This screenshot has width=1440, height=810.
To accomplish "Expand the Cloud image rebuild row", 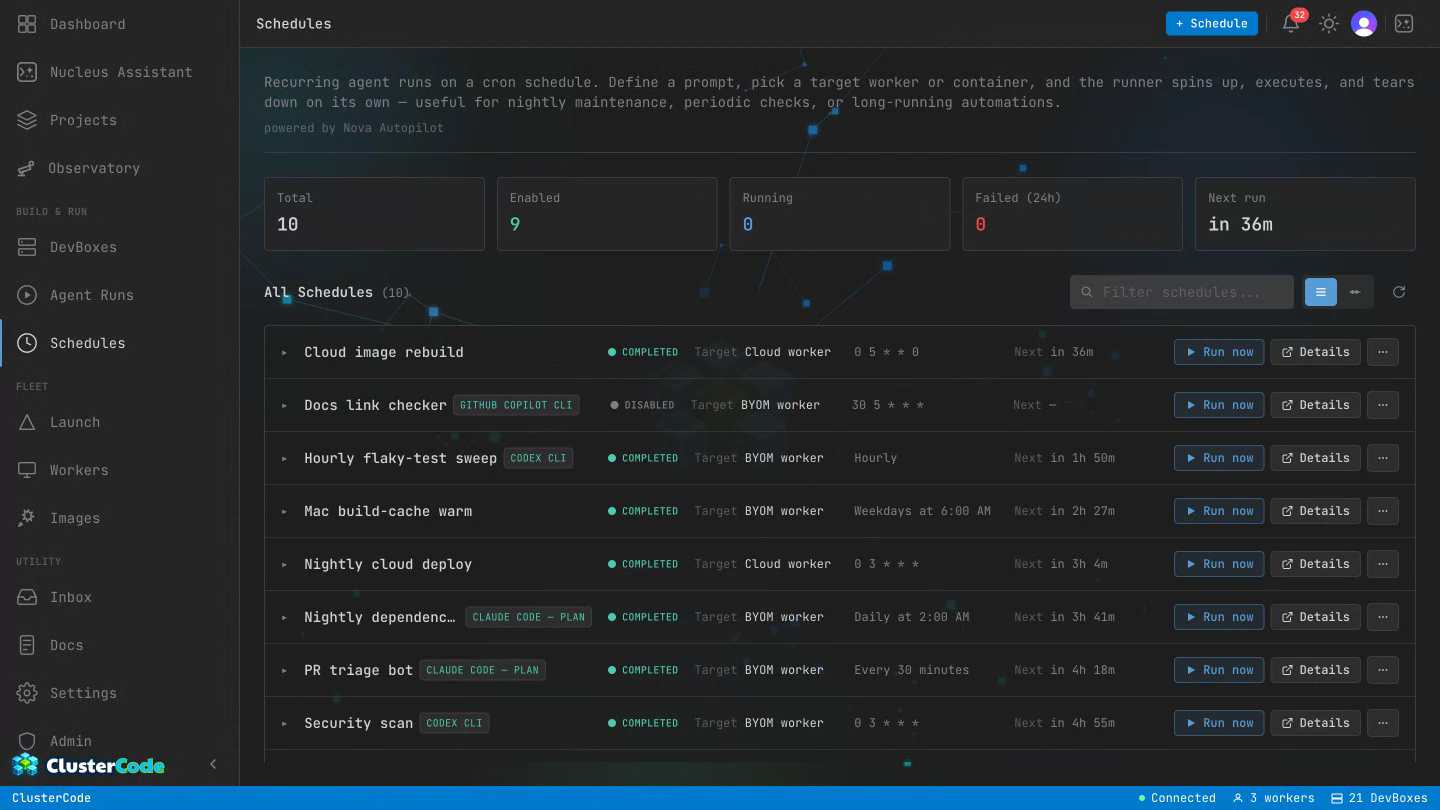I will [x=284, y=352].
